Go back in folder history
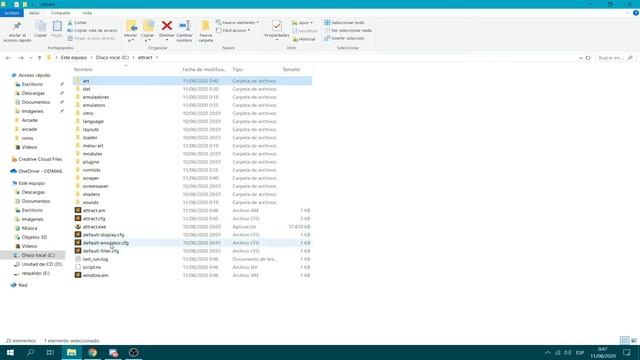 8,58
